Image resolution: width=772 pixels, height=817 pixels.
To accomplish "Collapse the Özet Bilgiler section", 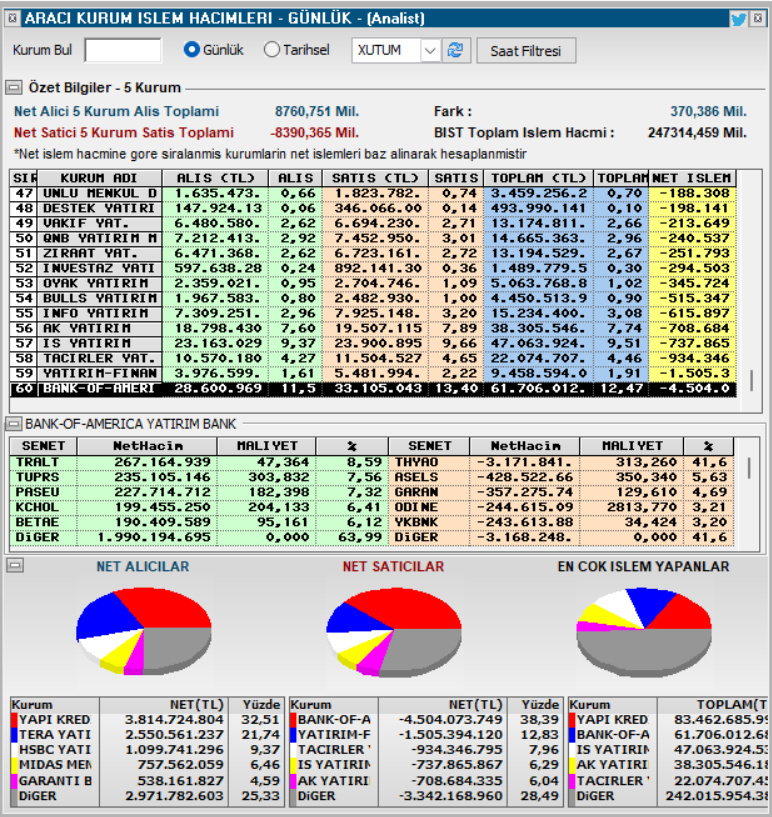I will 14,87.
